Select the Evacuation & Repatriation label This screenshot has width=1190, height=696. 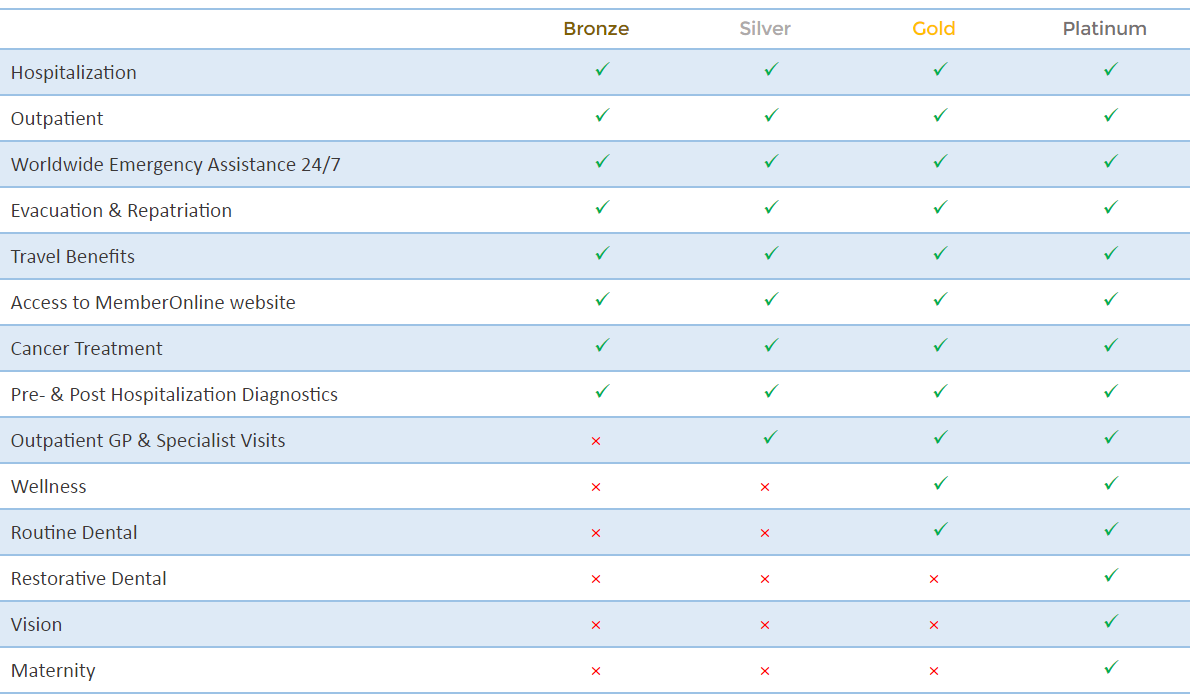pyautogui.click(x=121, y=211)
